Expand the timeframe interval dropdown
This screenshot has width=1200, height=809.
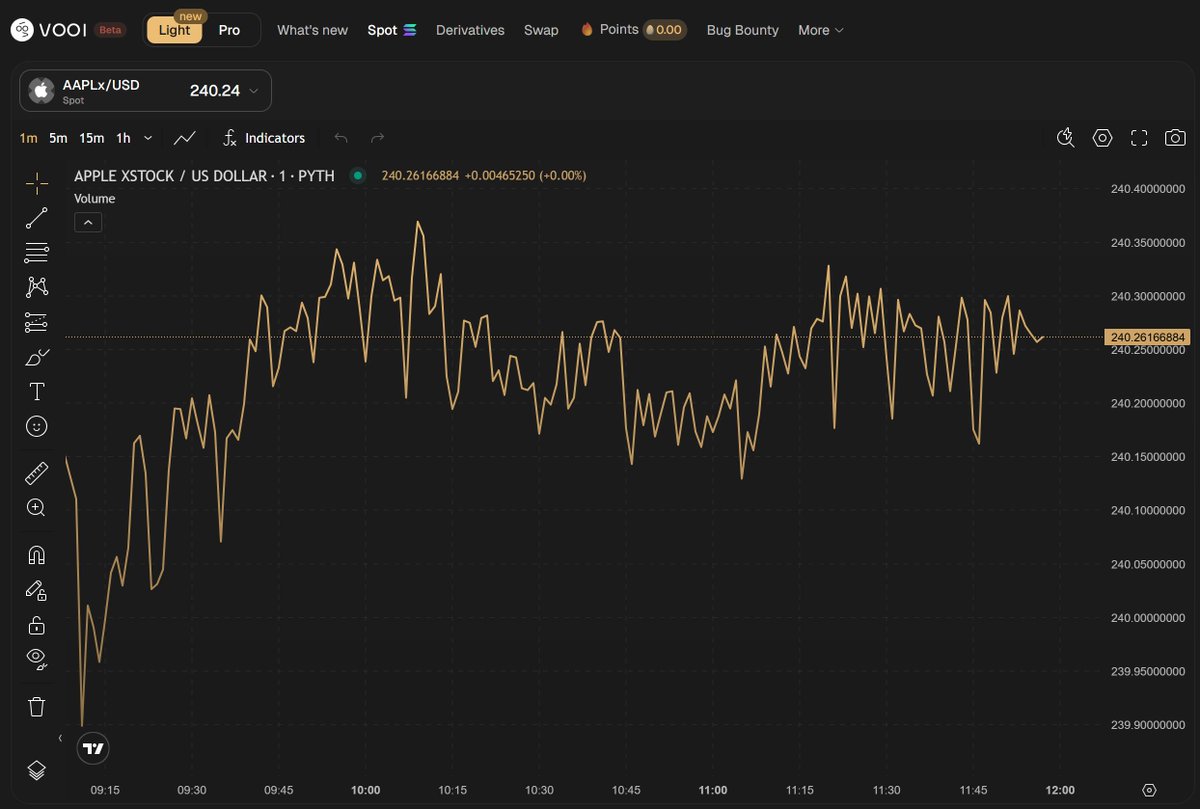(148, 138)
